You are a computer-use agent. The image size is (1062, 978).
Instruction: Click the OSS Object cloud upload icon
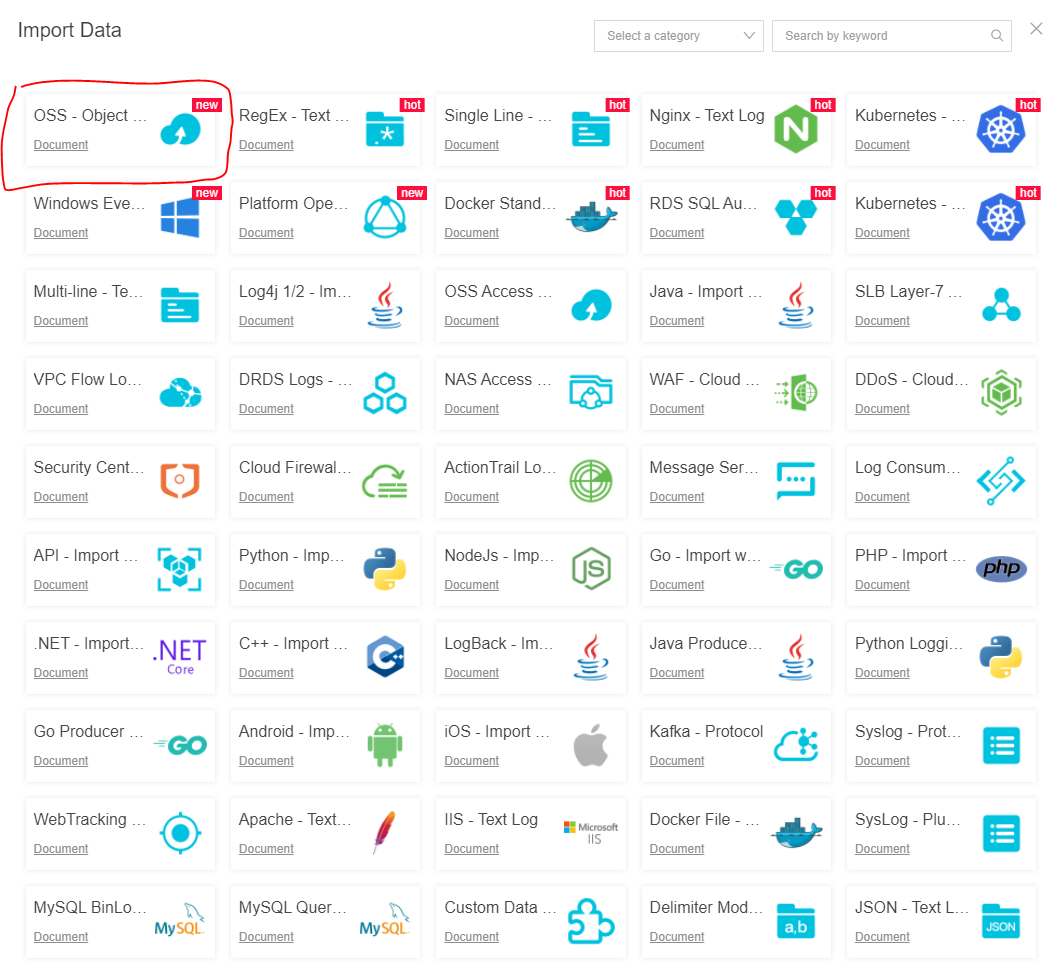tap(180, 129)
